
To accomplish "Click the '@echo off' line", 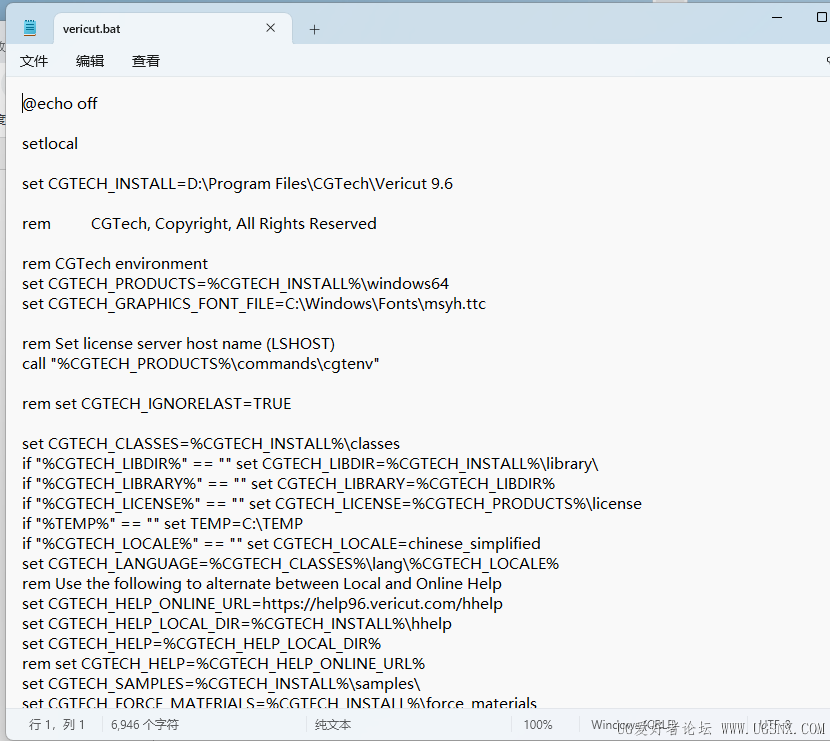I will 60,104.
